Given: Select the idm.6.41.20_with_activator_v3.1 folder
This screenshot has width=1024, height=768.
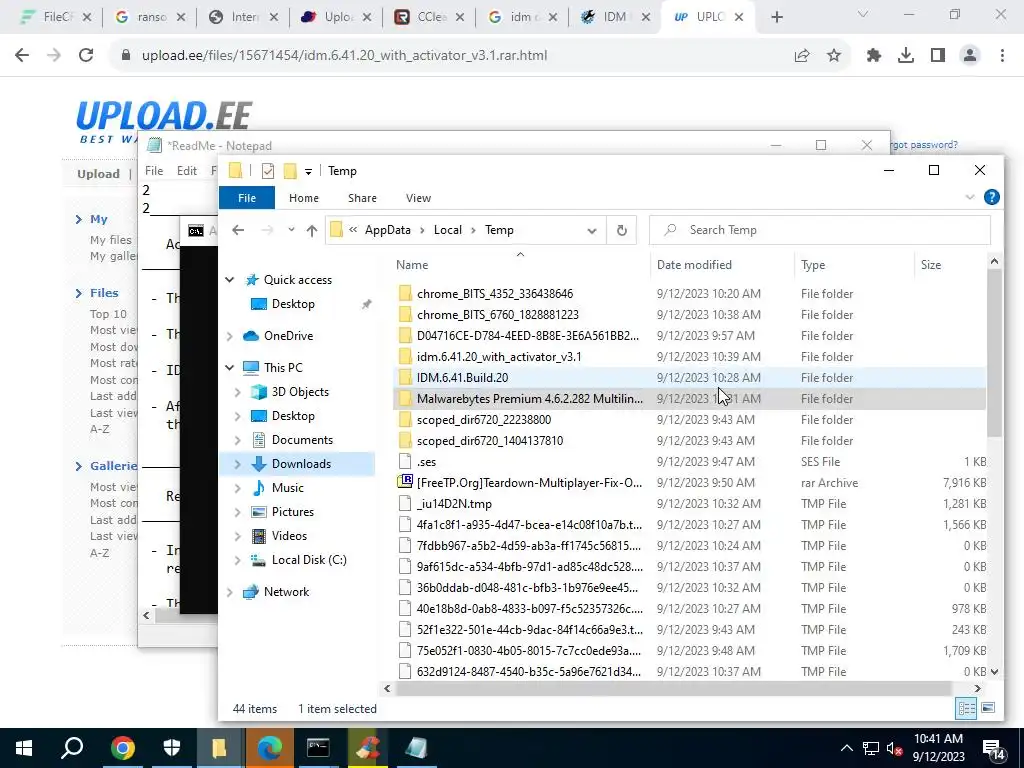Looking at the screenshot, I should click(499, 357).
